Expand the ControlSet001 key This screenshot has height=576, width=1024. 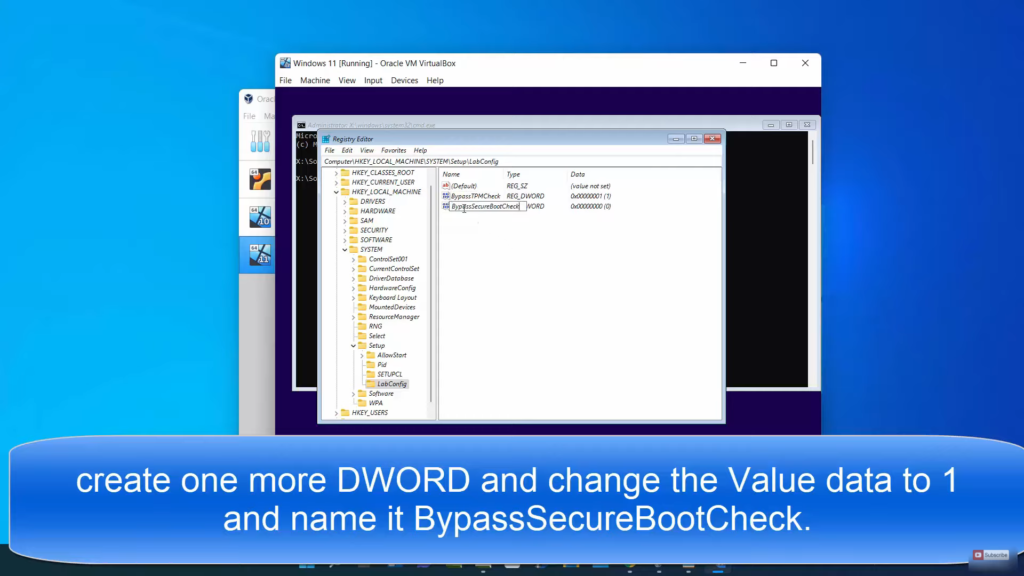click(353, 259)
